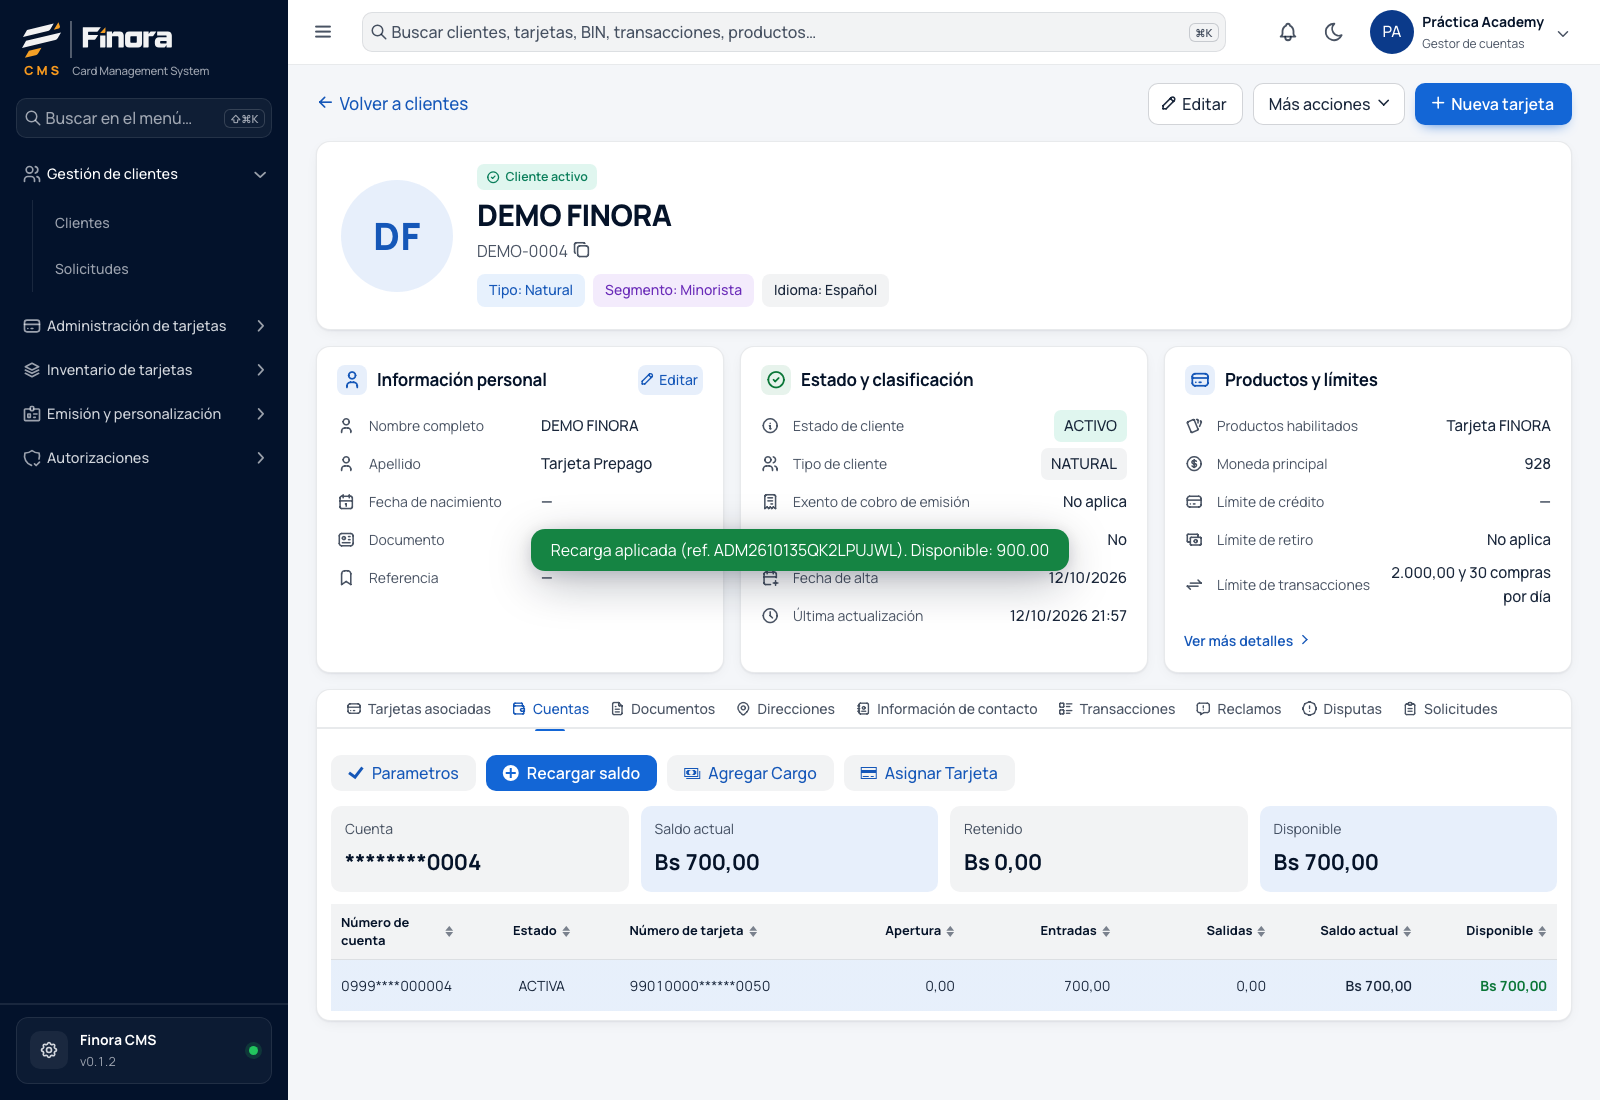The width and height of the screenshot is (1600, 1100).
Task: Edit Información personal section
Action: (670, 380)
